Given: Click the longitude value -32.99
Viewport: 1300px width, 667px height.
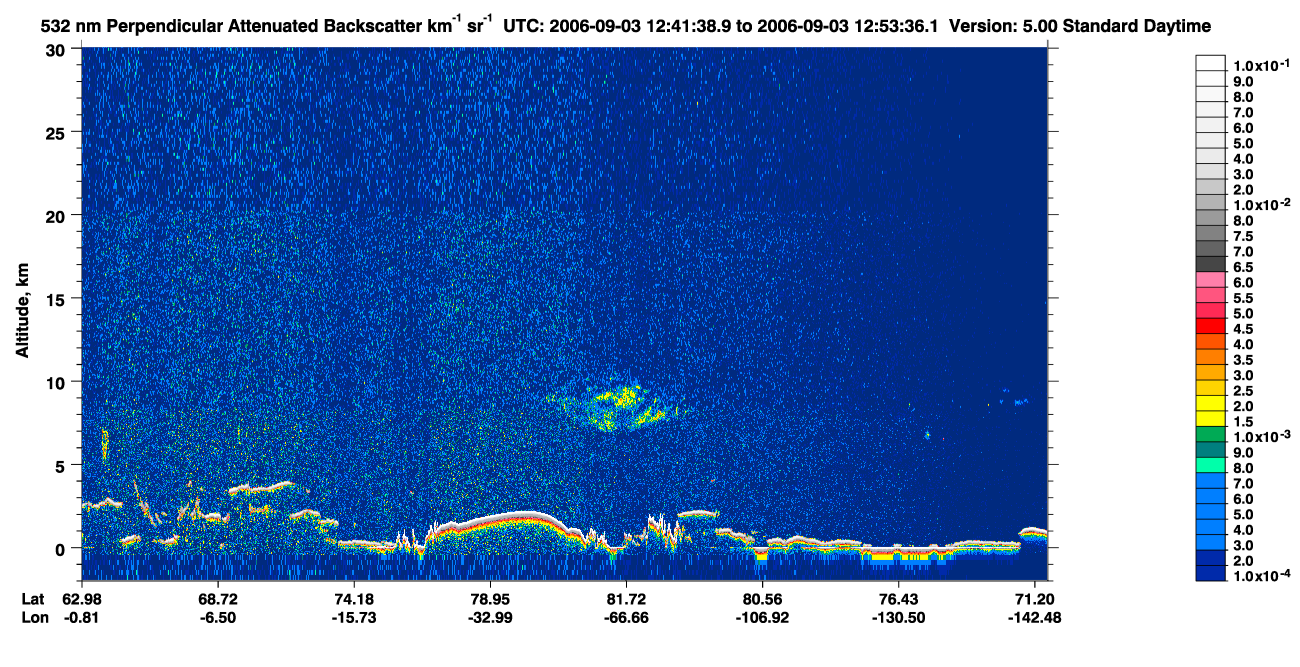Looking at the screenshot, I should click(x=490, y=617).
